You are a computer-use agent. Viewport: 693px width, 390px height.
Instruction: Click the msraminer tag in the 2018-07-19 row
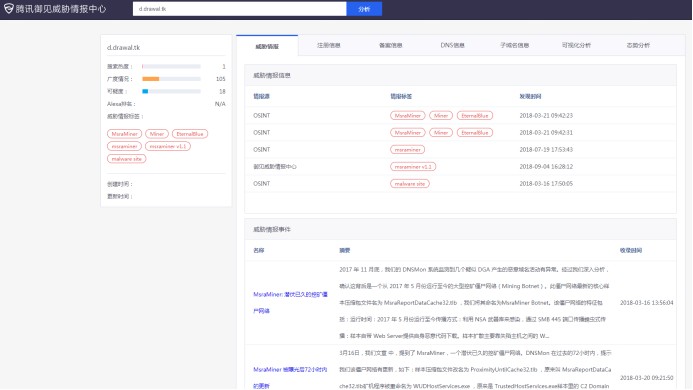point(407,149)
